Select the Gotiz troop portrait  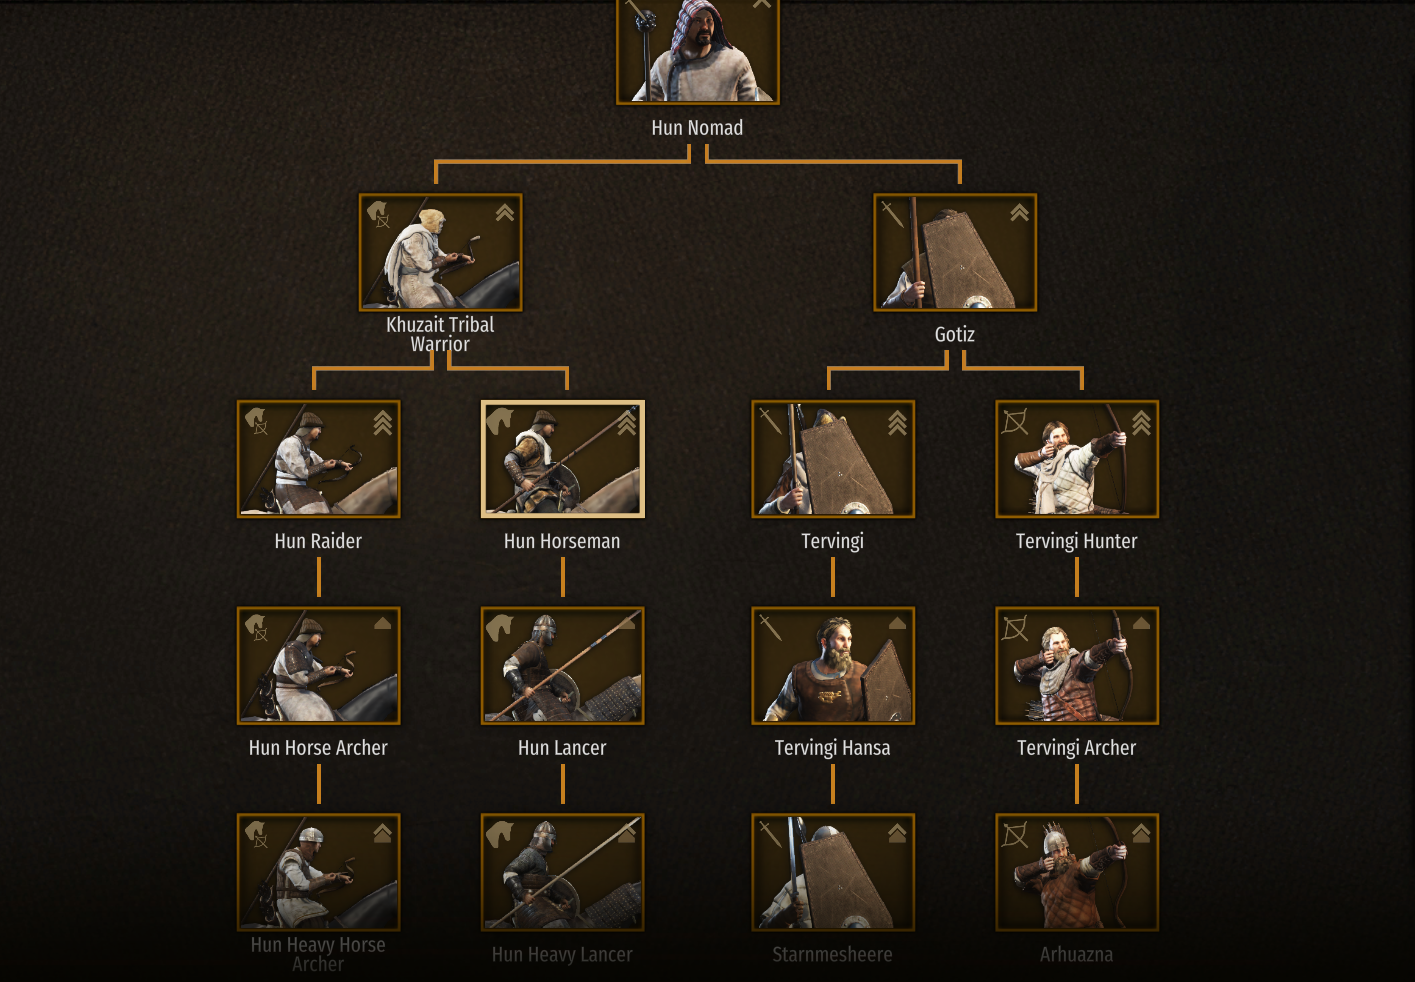tap(955, 252)
